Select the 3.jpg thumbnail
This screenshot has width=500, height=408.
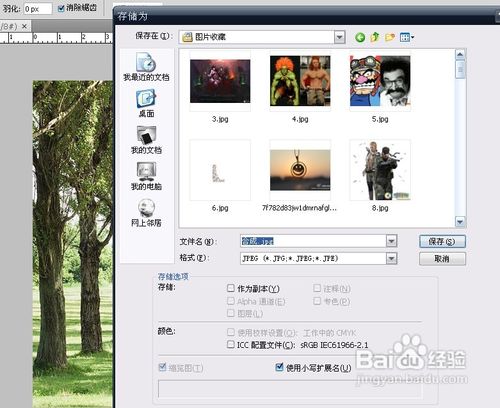pos(220,81)
